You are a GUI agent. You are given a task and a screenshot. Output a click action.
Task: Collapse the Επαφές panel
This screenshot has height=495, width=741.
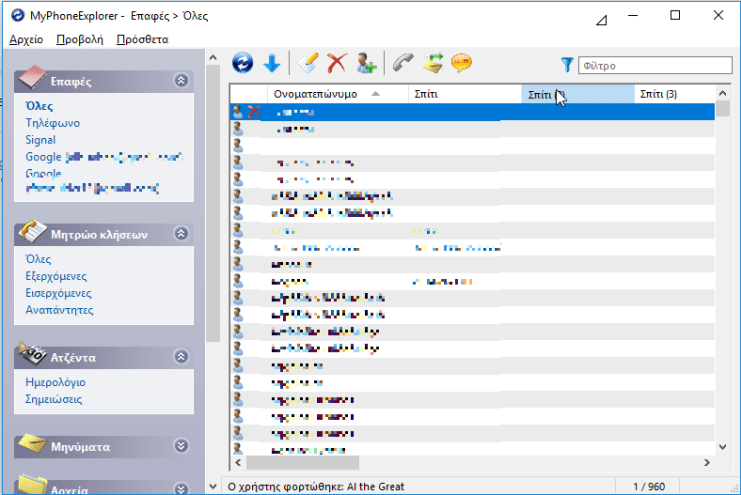tap(181, 80)
